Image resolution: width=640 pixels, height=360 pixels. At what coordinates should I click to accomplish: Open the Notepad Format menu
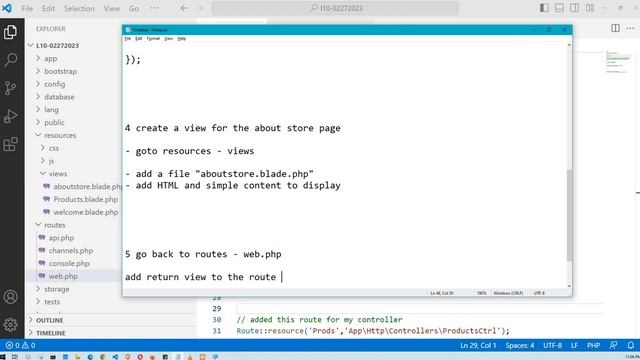(153, 38)
